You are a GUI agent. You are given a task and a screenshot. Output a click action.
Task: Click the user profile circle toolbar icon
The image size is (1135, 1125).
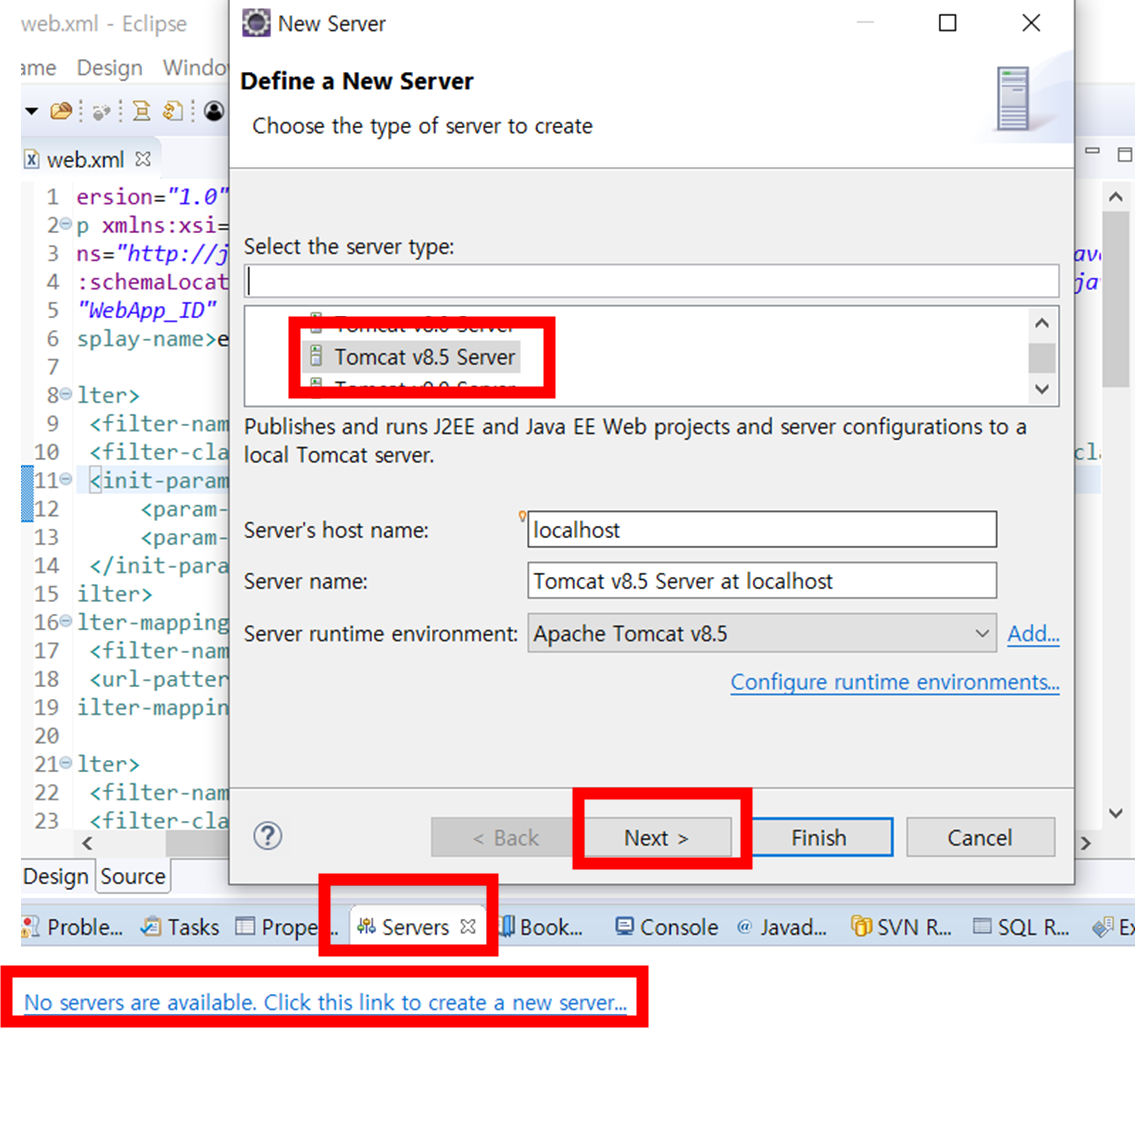tap(214, 111)
